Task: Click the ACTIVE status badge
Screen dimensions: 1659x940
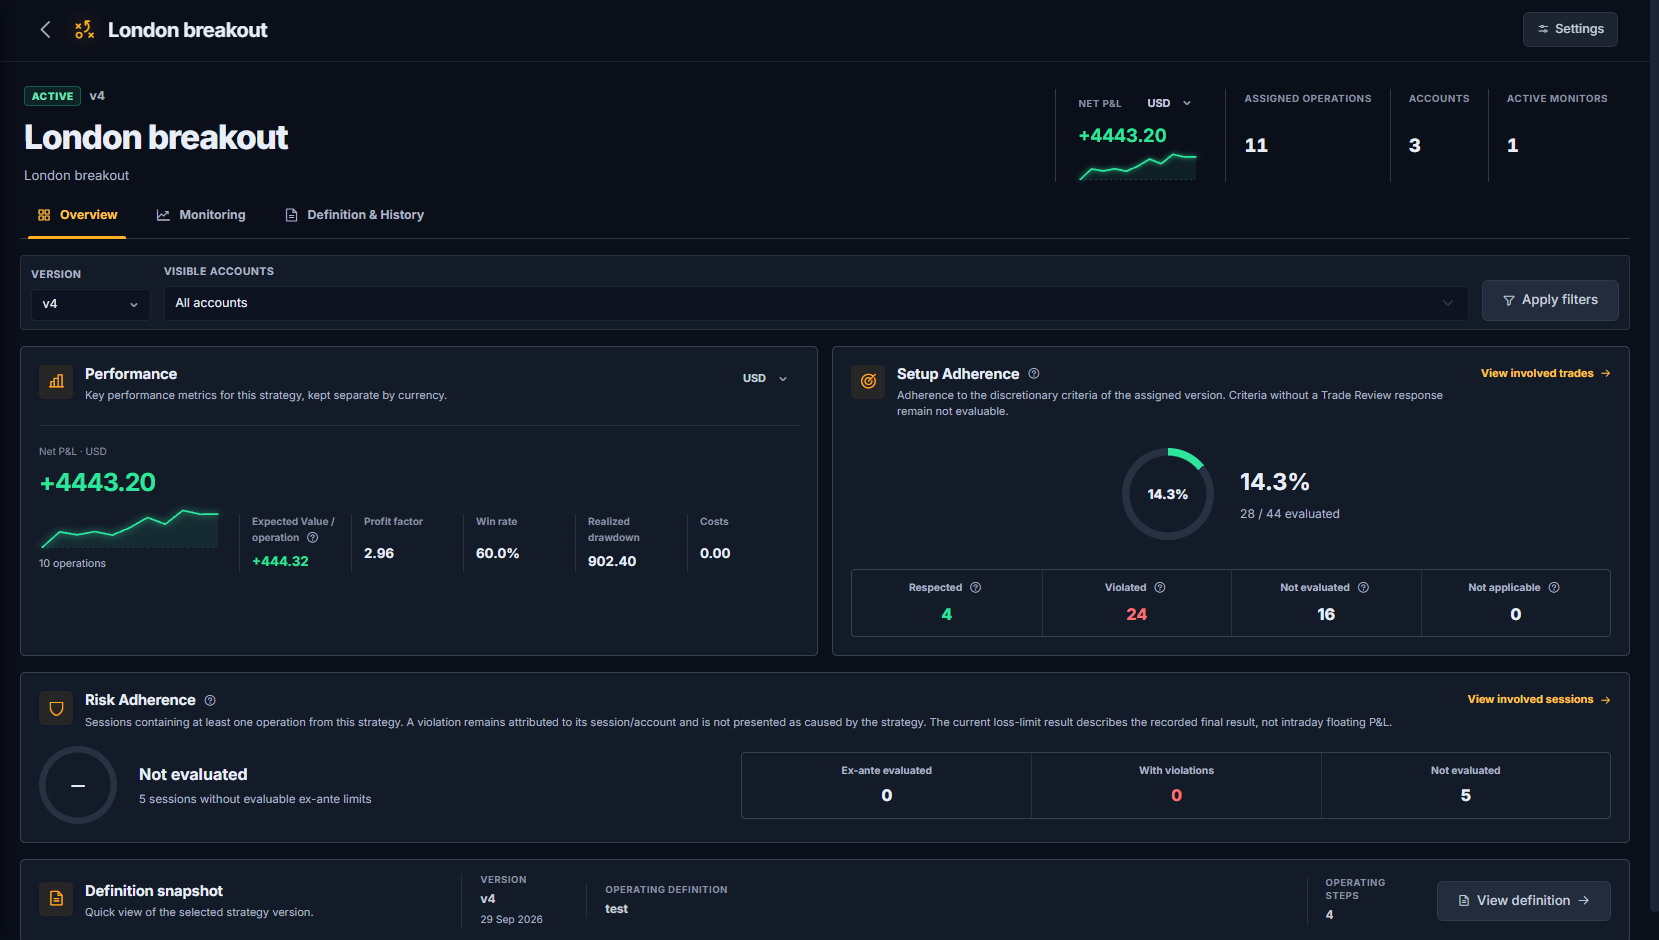Action: tap(52, 96)
